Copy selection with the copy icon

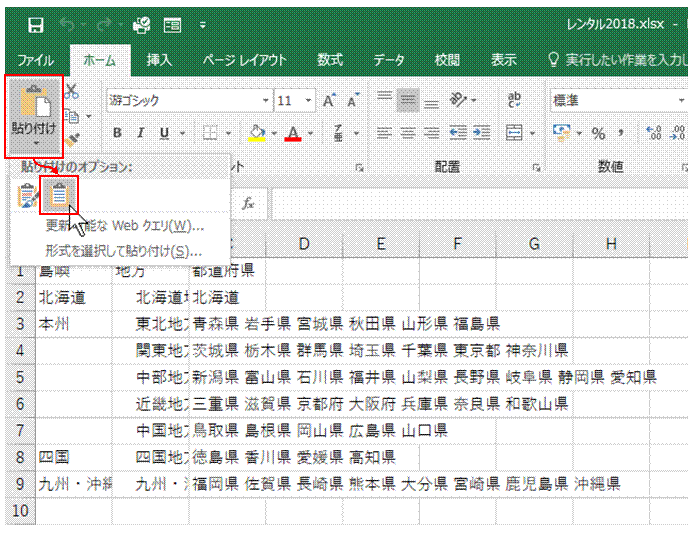72,117
